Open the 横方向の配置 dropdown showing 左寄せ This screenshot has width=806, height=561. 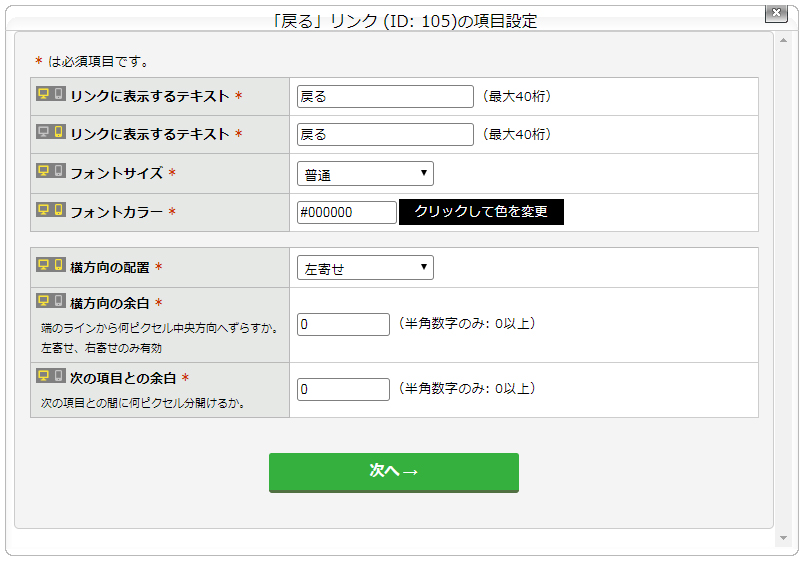365,268
